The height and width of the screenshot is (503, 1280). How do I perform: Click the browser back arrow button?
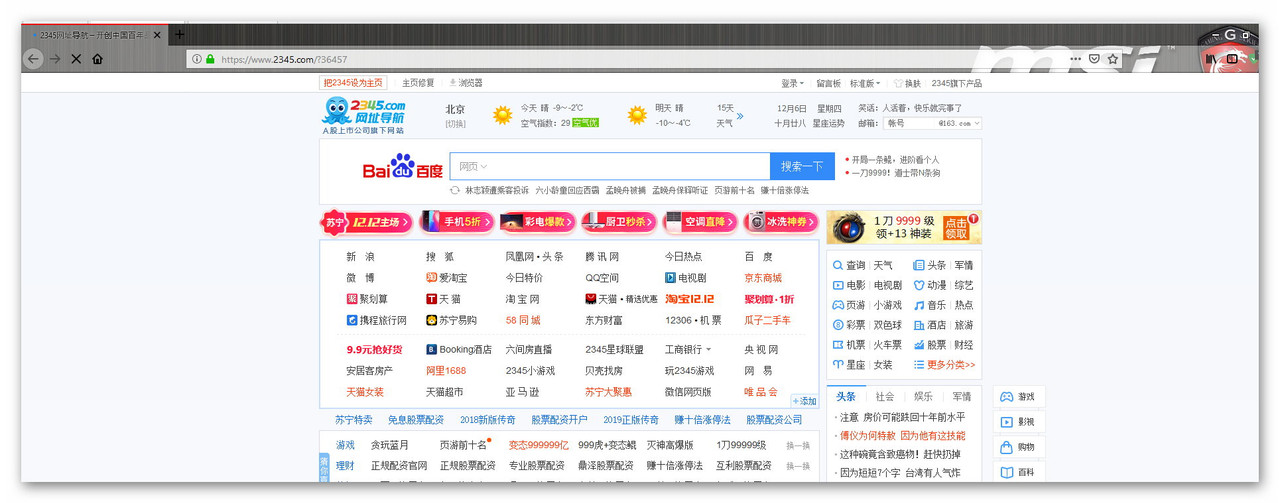[x=33, y=59]
